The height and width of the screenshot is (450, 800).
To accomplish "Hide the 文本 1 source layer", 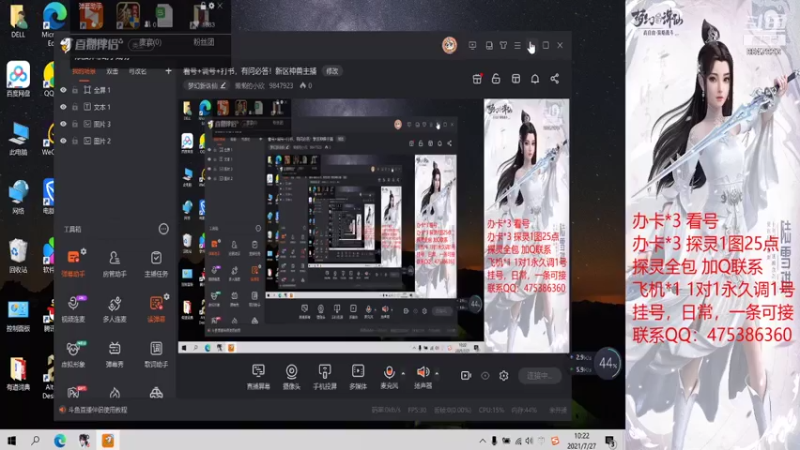I will pos(63,107).
